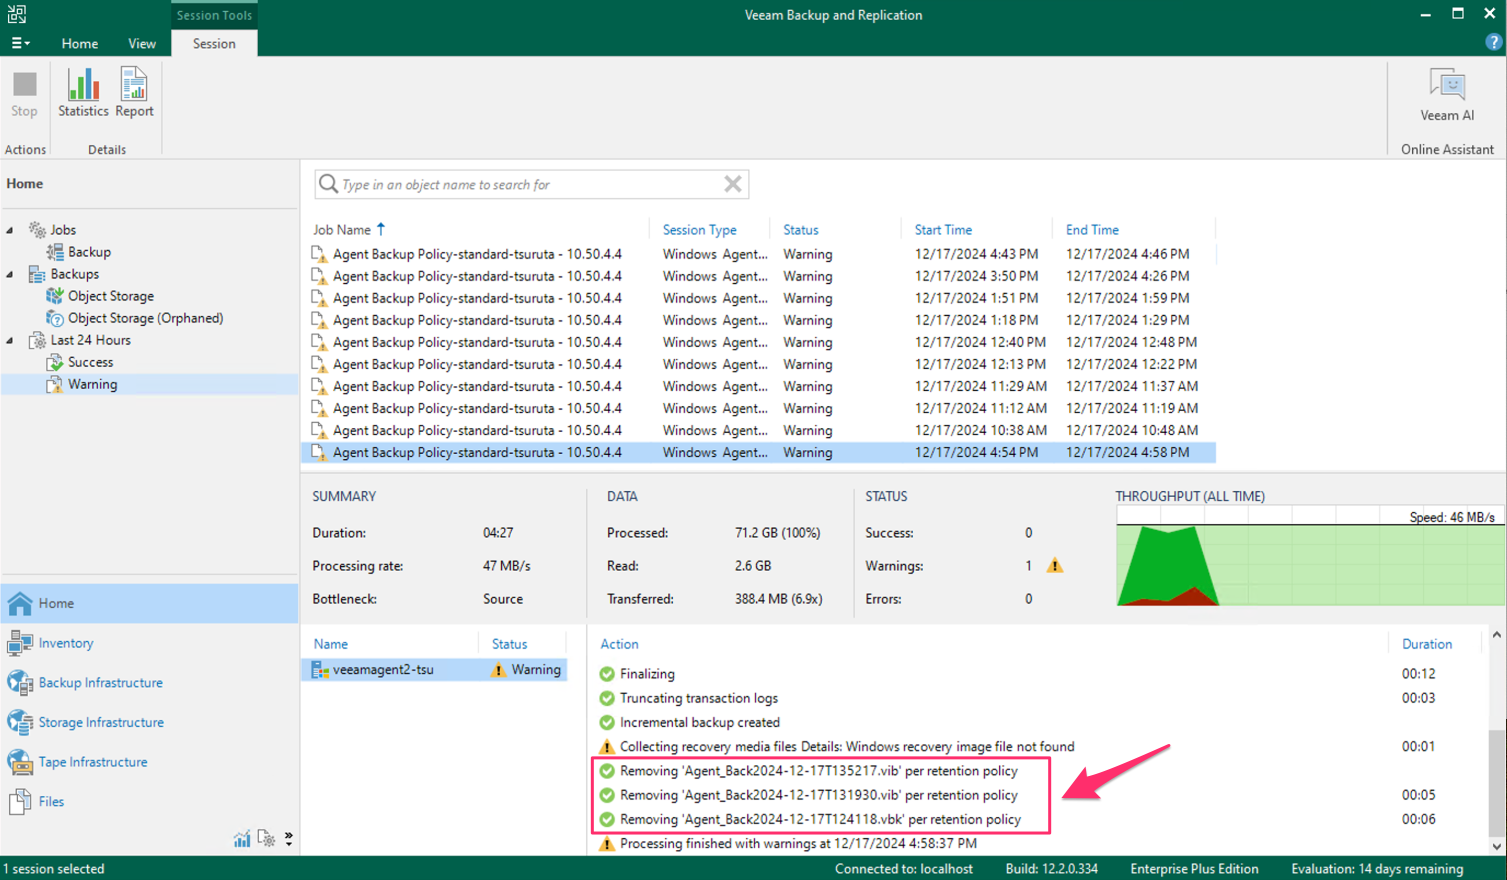Click the action log vertical scrollbar

pos(1496,784)
